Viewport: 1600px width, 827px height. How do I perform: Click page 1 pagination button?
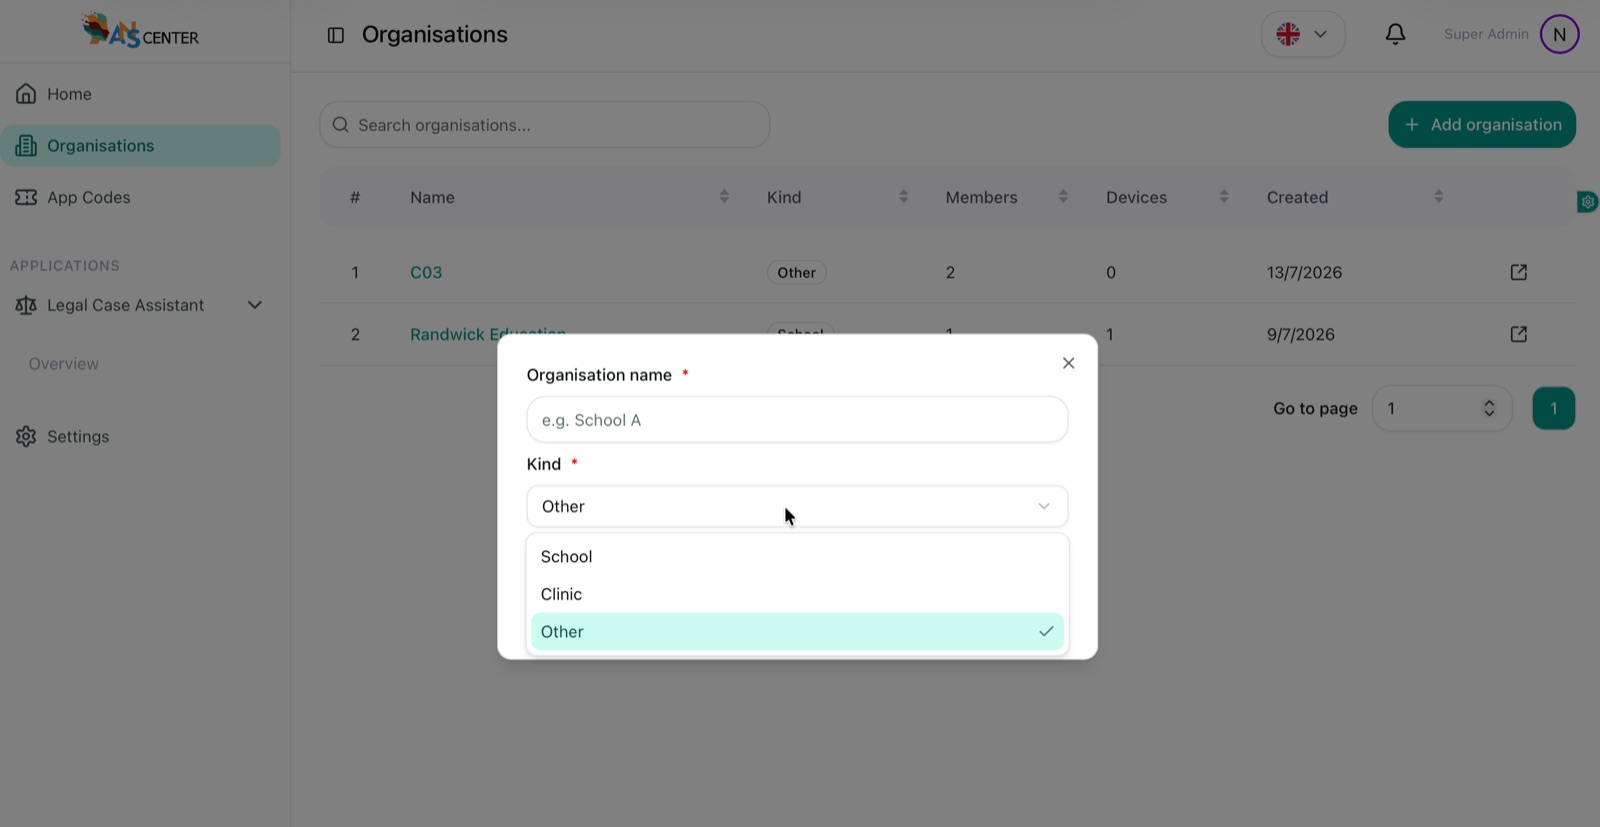[1553, 408]
